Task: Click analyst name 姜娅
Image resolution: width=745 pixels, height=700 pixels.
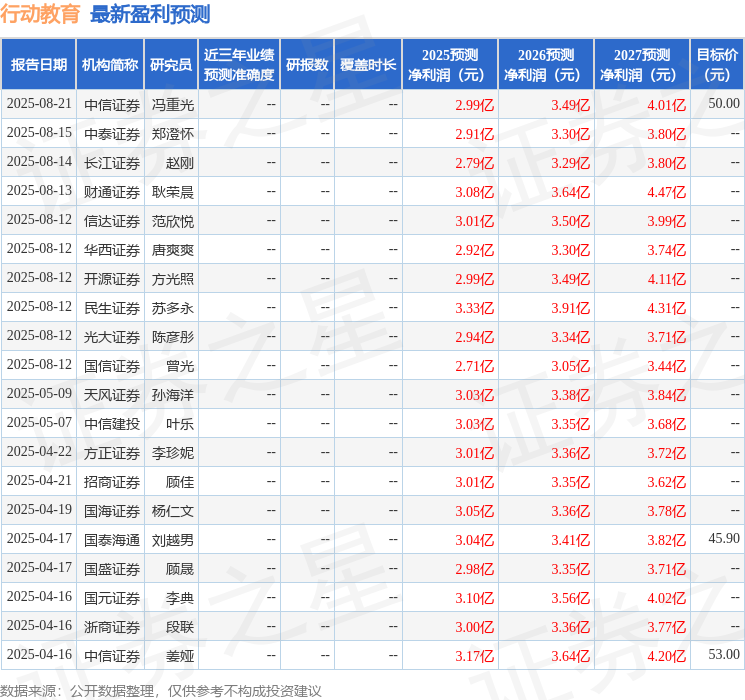Action: pyautogui.click(x=180, y=655)
